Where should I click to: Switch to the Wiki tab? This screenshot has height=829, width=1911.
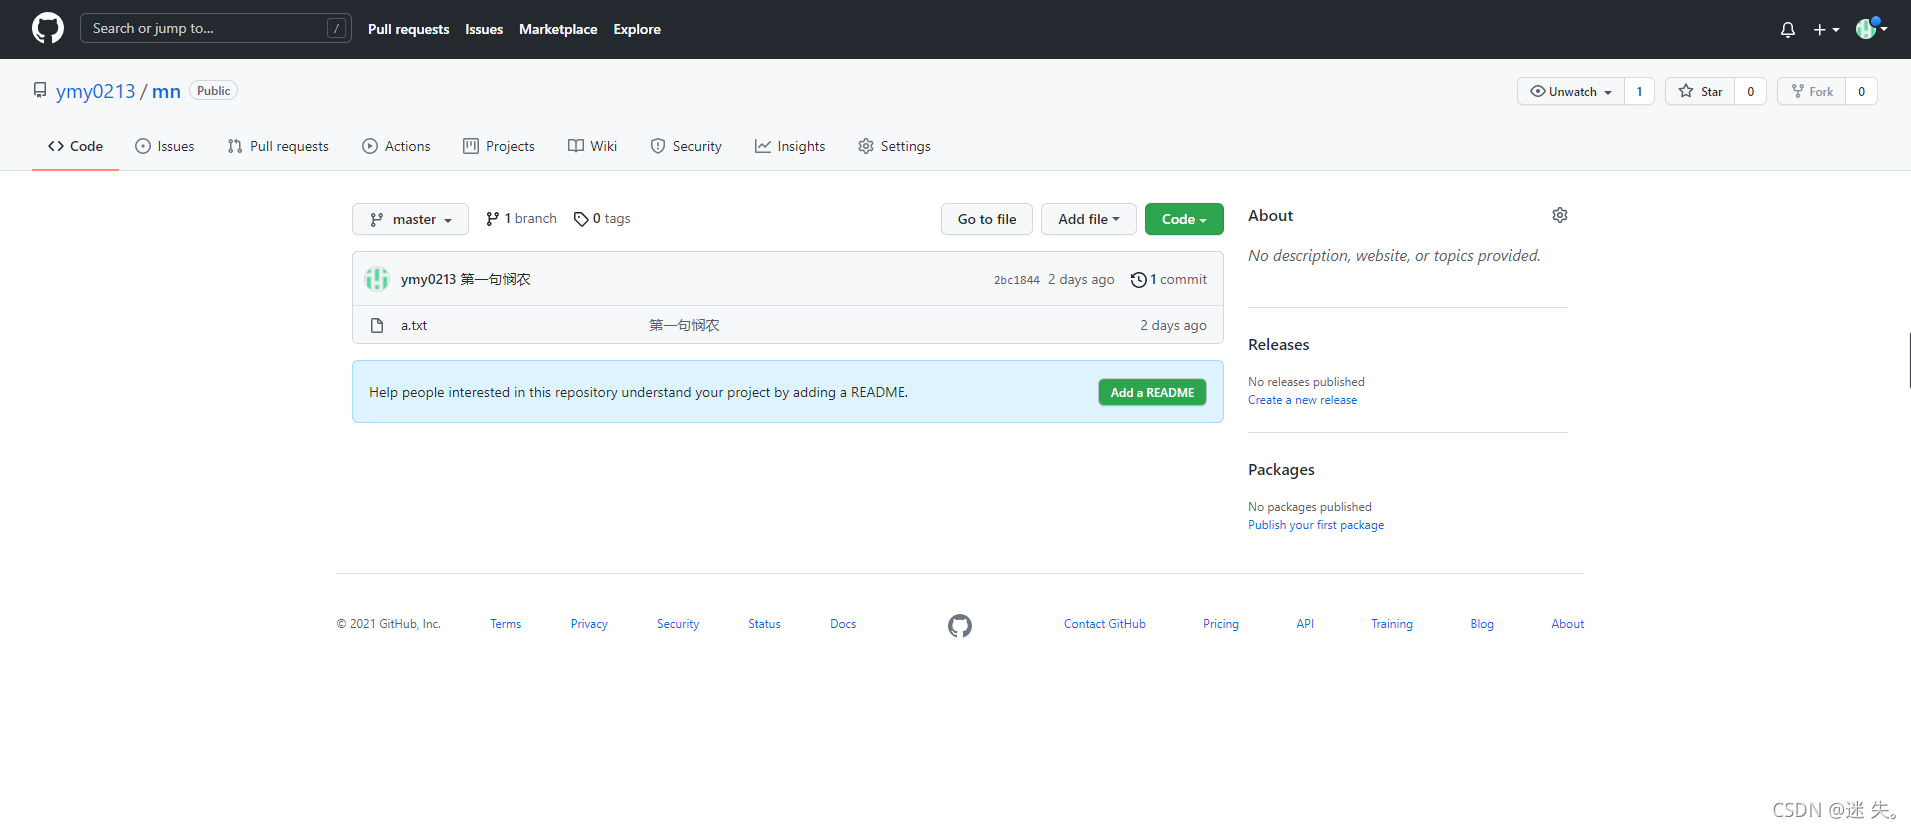coord(592,146)
